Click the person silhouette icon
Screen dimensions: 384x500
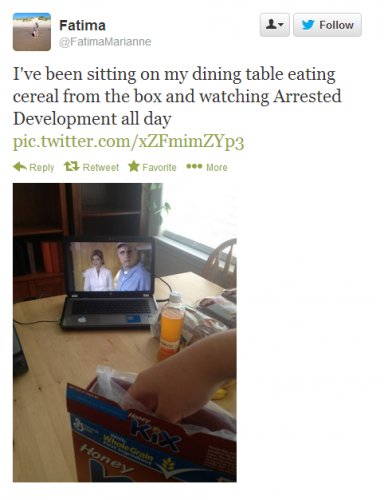(272, 24)
